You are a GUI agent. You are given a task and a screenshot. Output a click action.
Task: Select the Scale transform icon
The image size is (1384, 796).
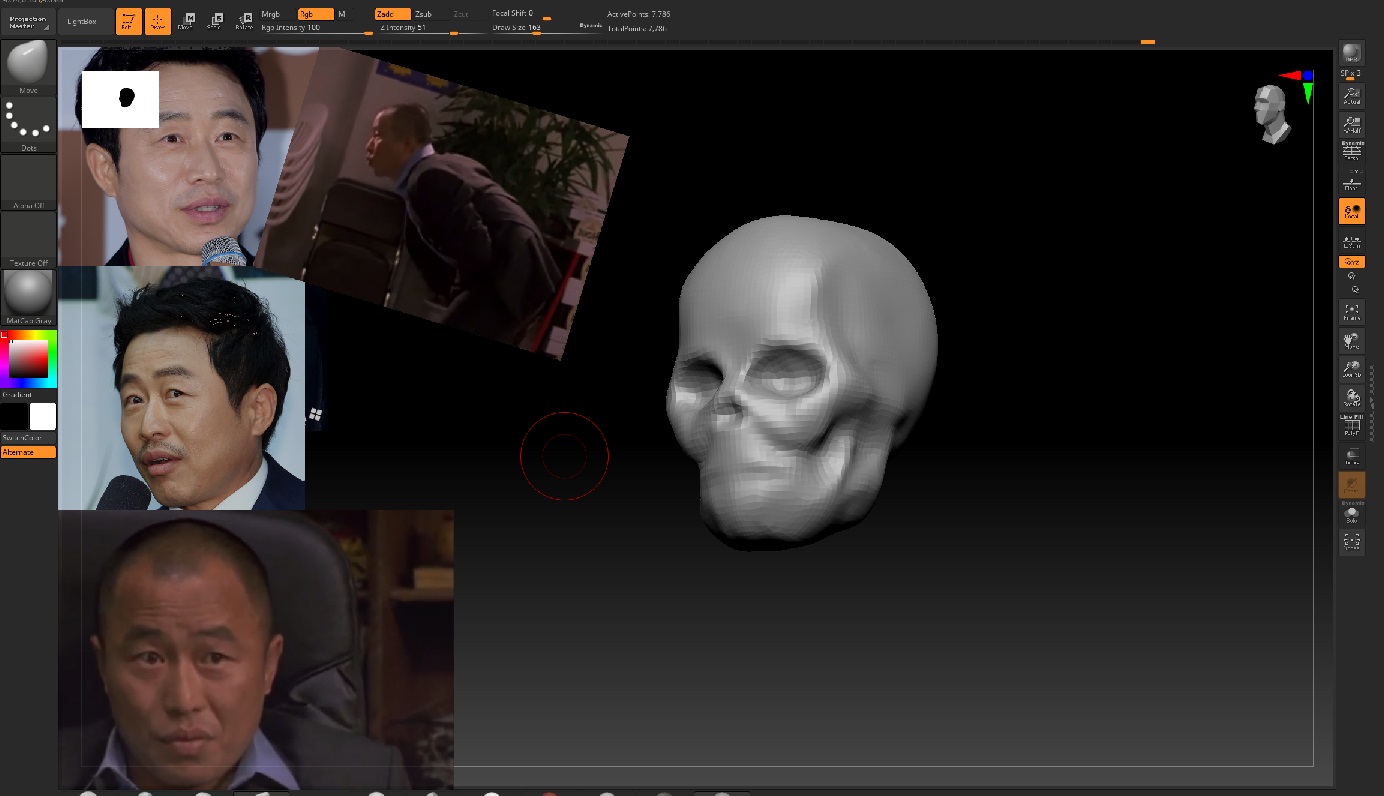tap(215, 21)
